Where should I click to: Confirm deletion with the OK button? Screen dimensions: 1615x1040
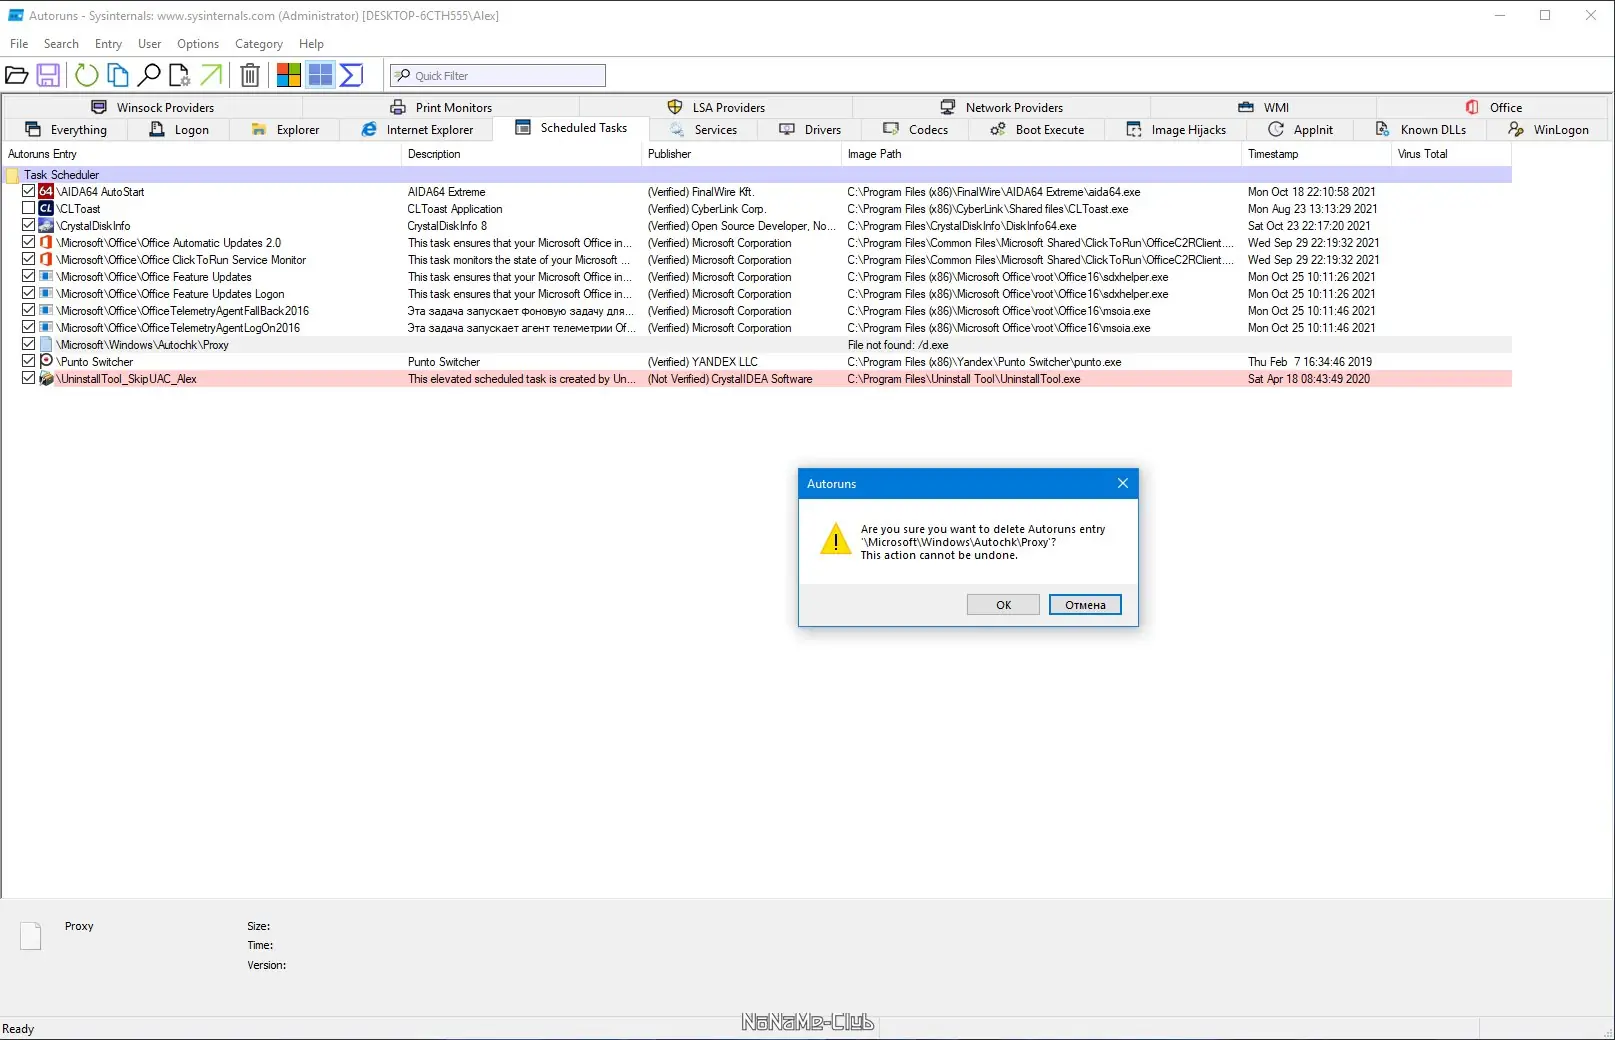(1003, 605)
